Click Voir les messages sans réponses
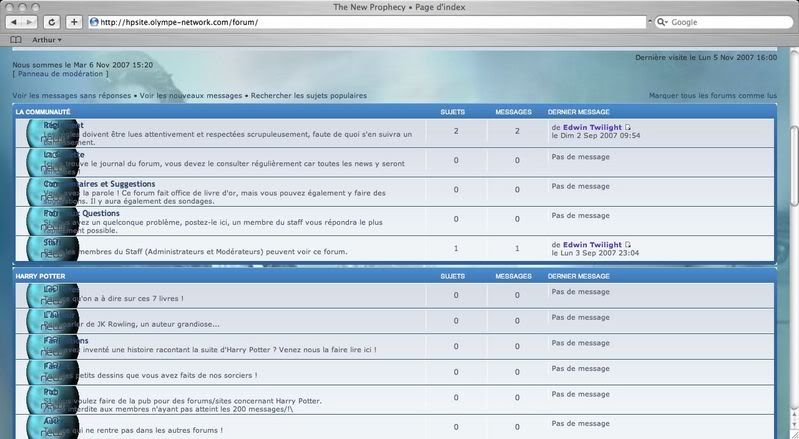Screen dimensions: 799x439 pyautogui.click(x=71, y=96)
